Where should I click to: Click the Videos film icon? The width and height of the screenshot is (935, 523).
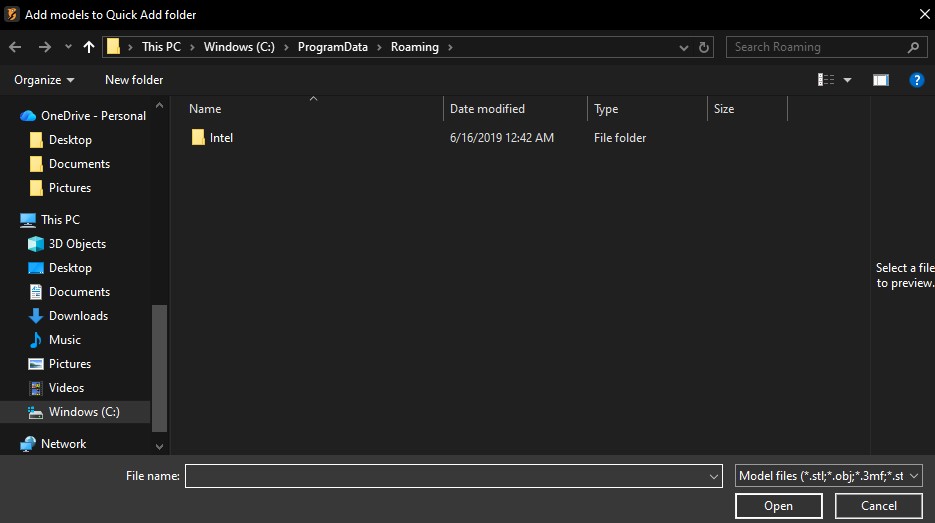click(x=36, y=388)
